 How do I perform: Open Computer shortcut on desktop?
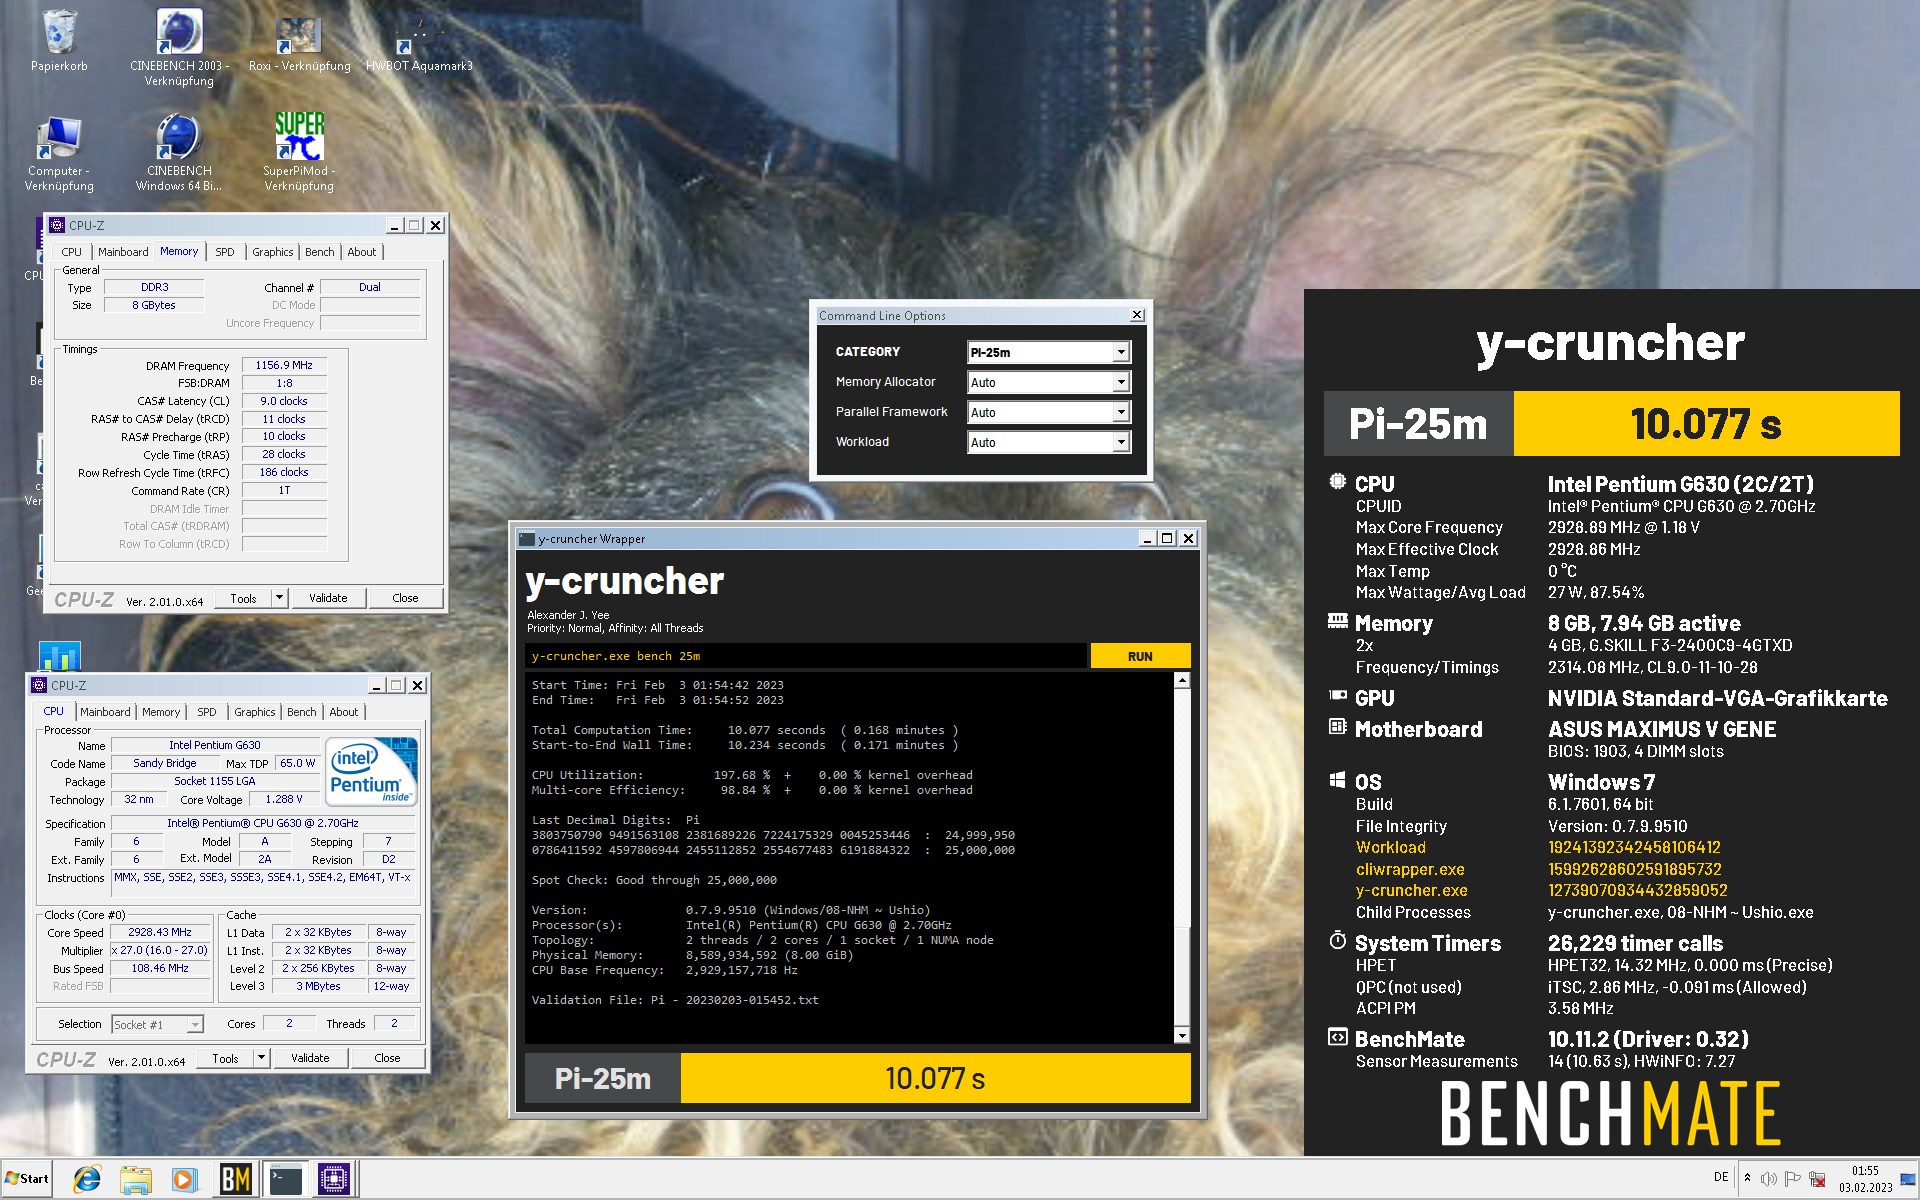coord(59,153)
